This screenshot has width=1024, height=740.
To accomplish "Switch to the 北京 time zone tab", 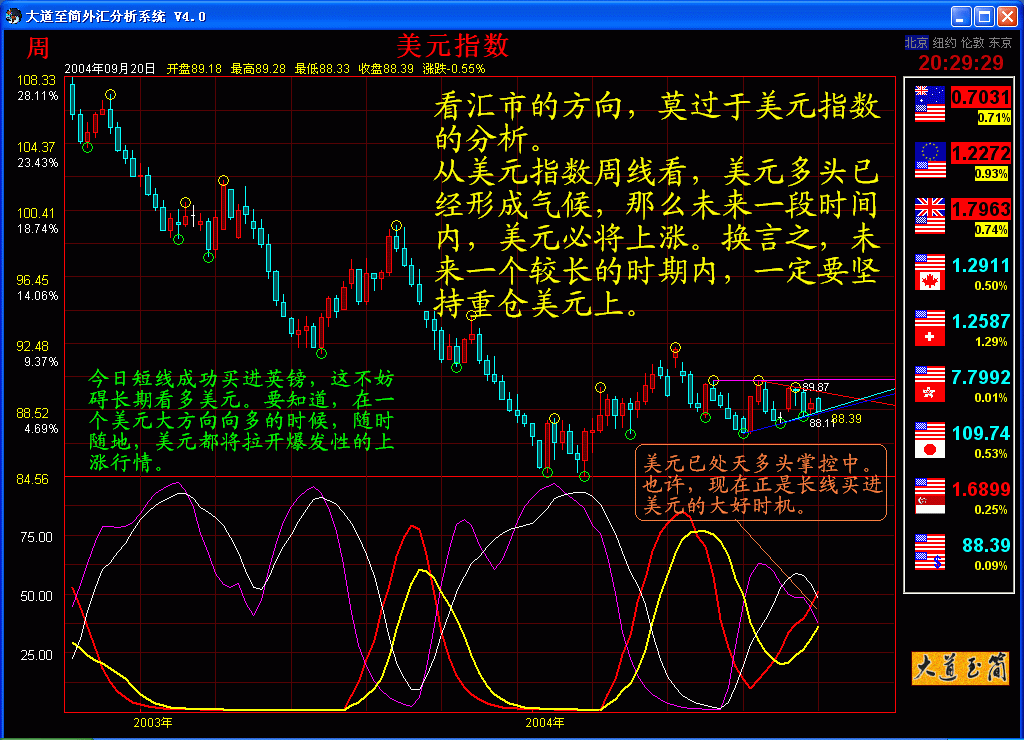I will click(x=916, y=43).
